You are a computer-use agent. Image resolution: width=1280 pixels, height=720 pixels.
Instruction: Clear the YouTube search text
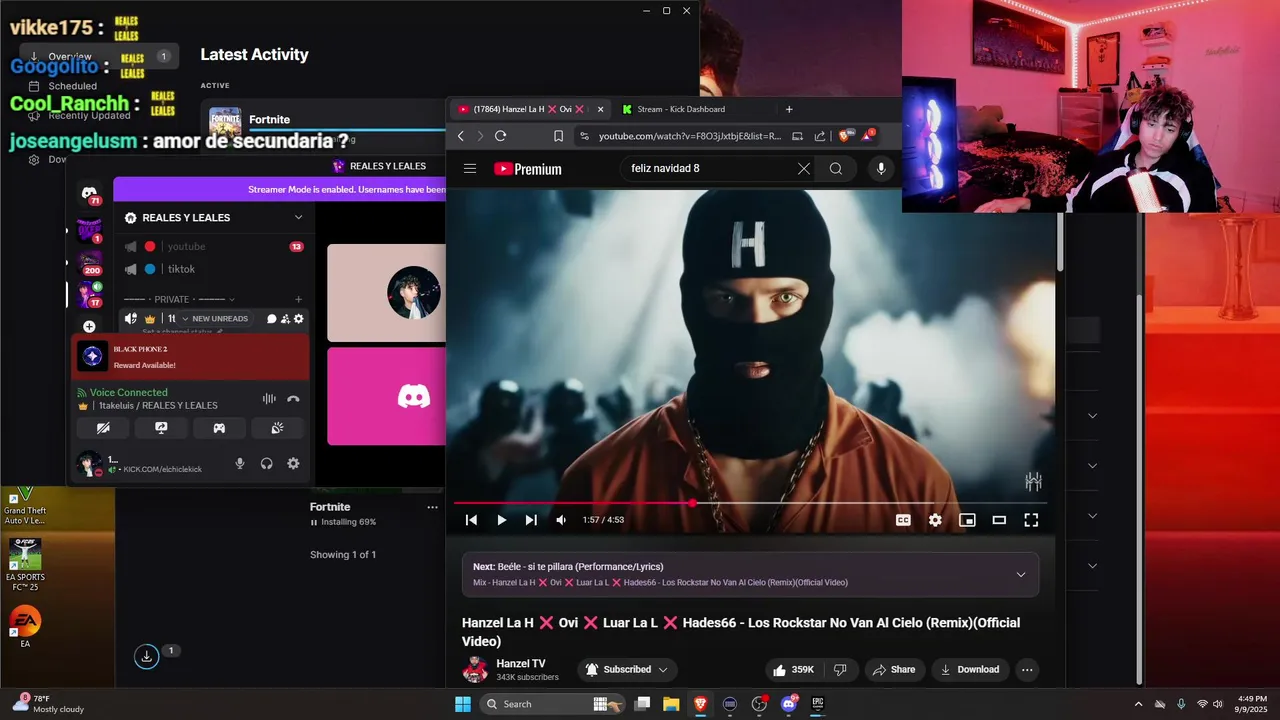804,168
